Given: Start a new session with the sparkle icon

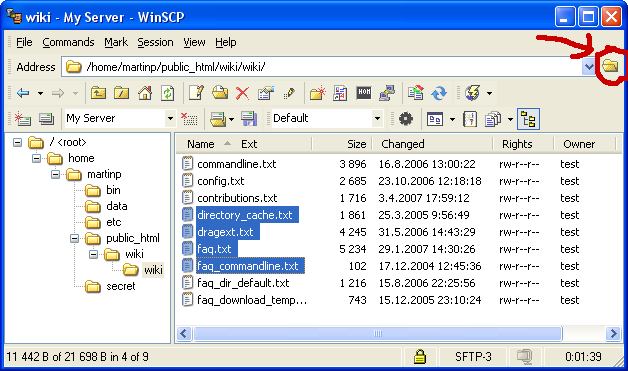Looking at the screenshot, I should pos(22,119).
